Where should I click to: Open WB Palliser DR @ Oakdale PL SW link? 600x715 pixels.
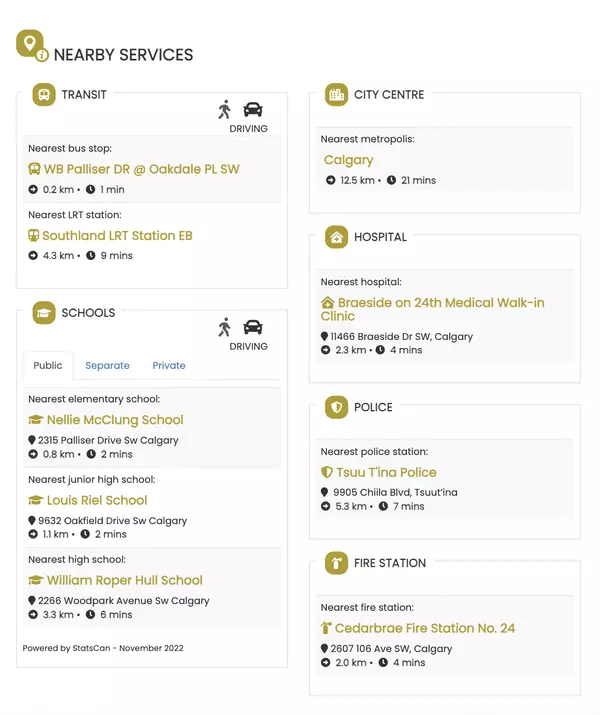click(141, 169)
